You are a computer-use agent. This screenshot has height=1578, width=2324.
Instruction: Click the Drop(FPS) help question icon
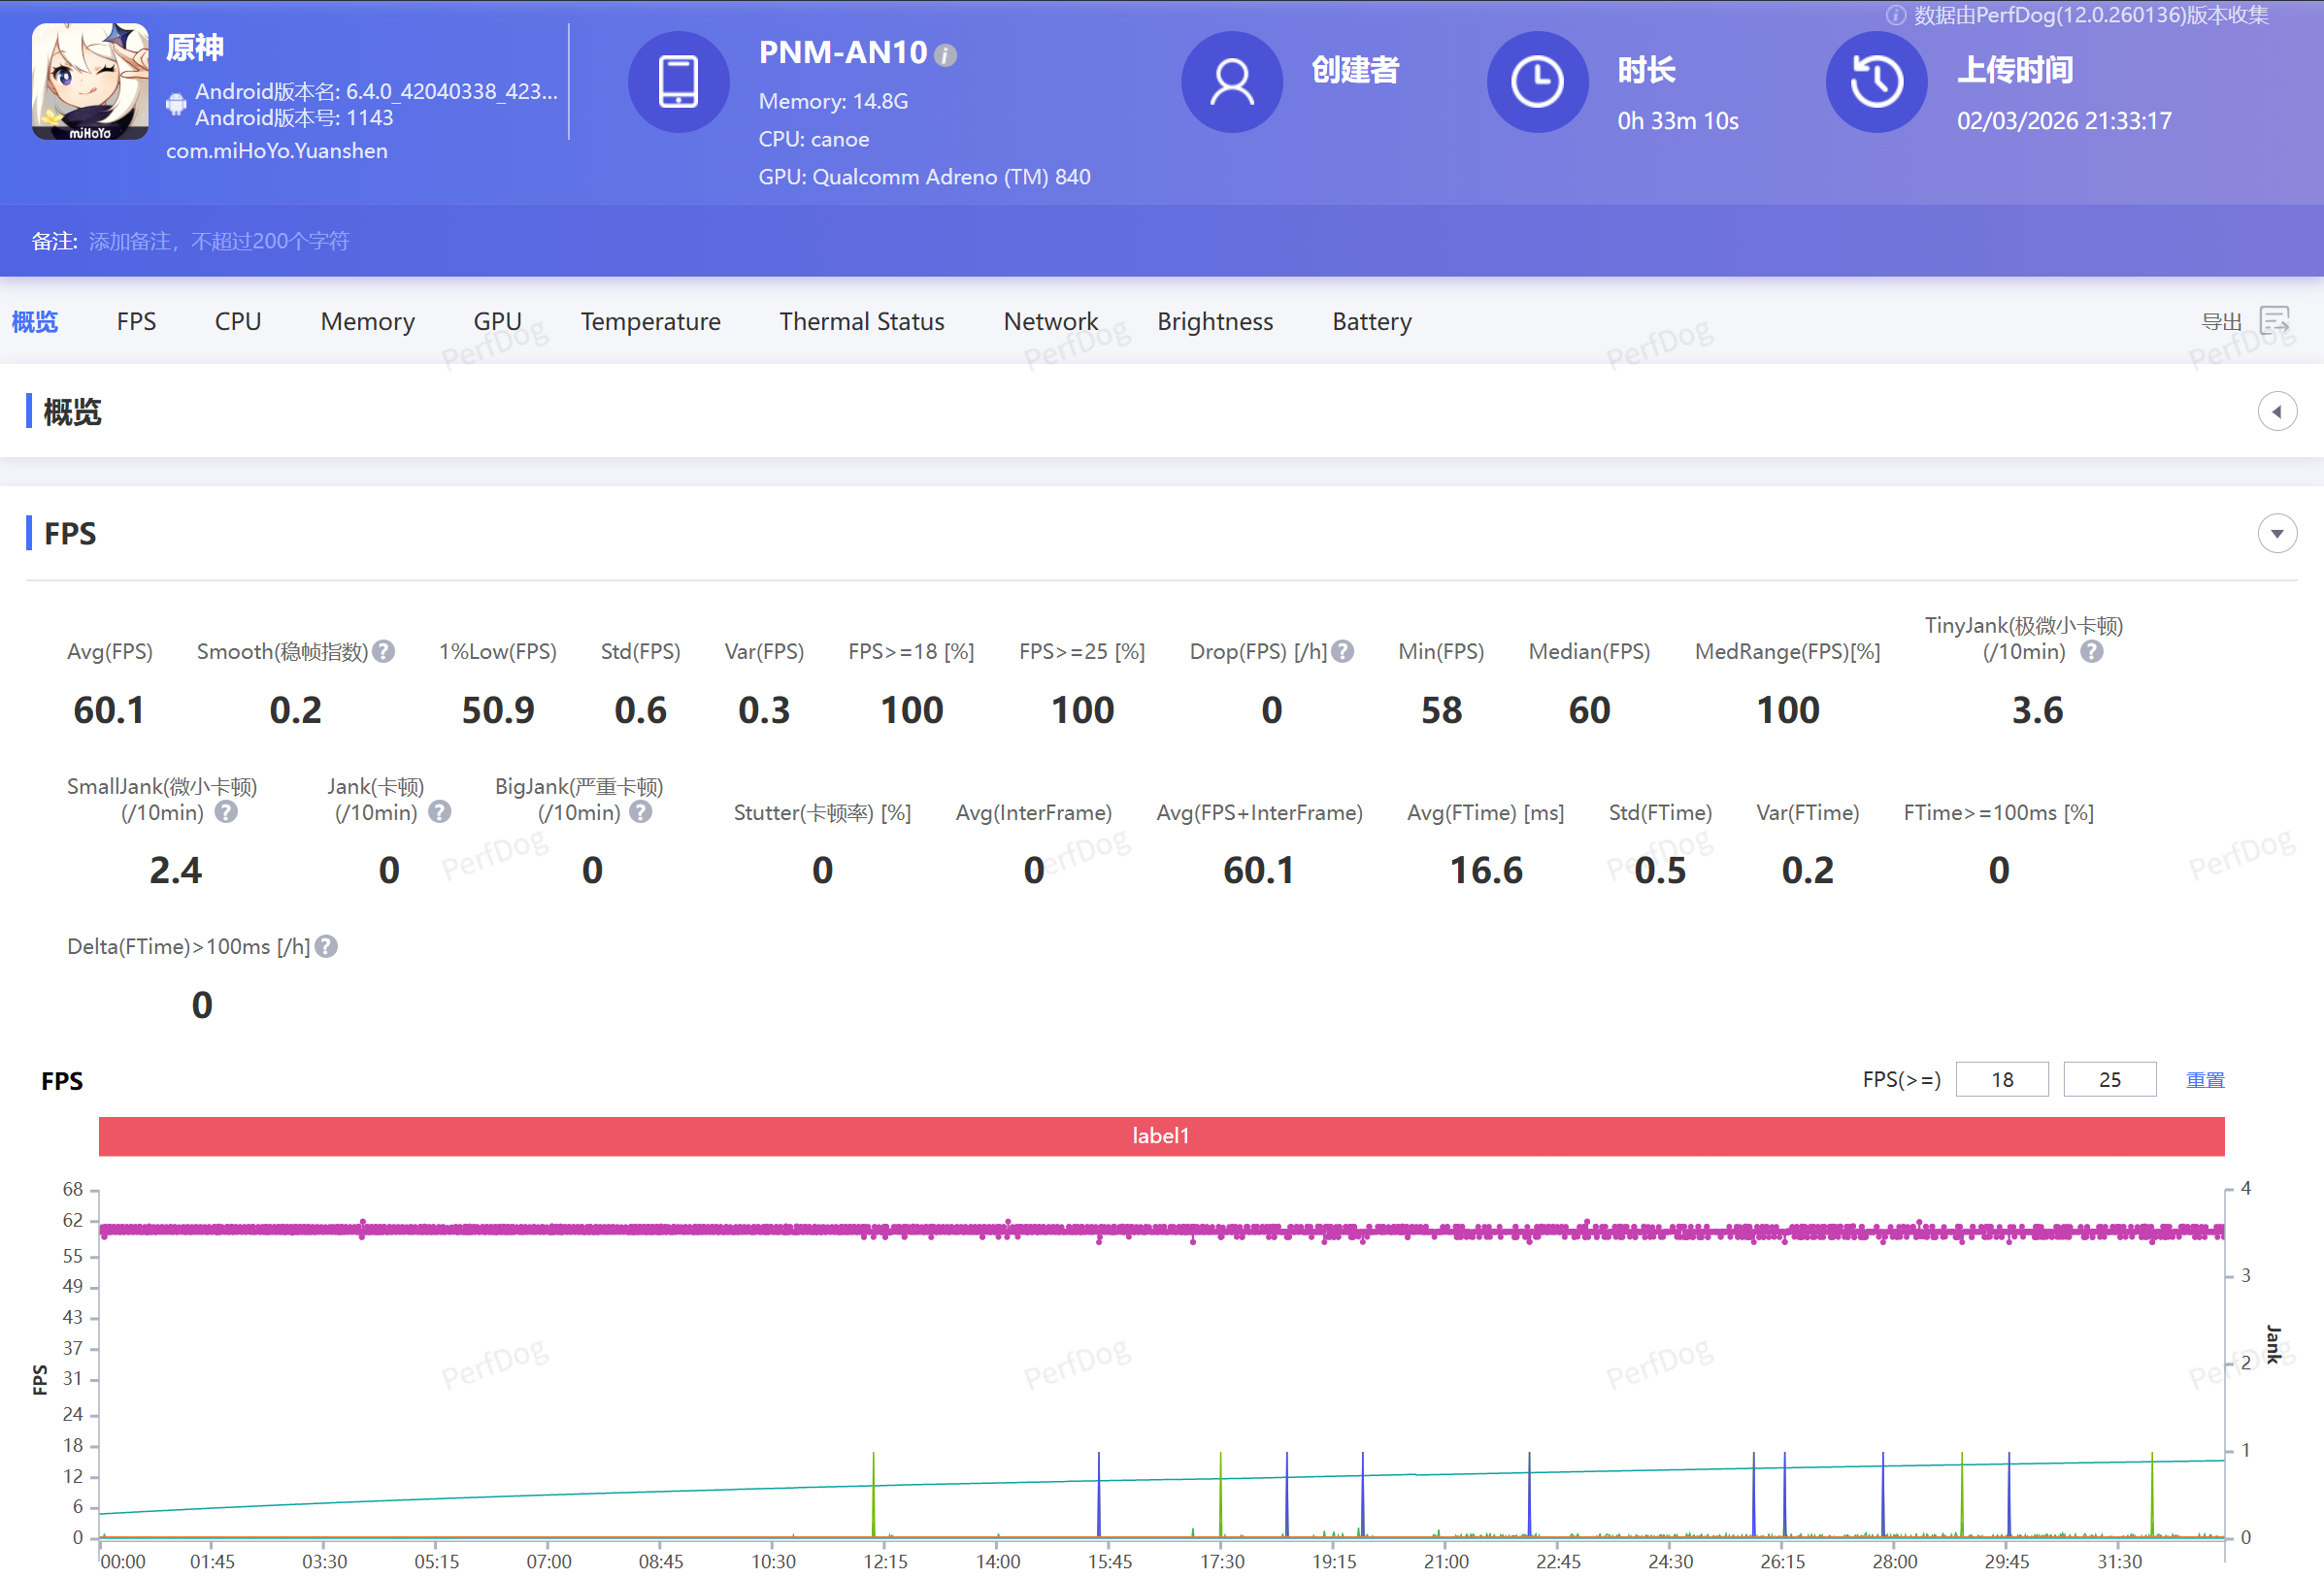click(1343, 652)
